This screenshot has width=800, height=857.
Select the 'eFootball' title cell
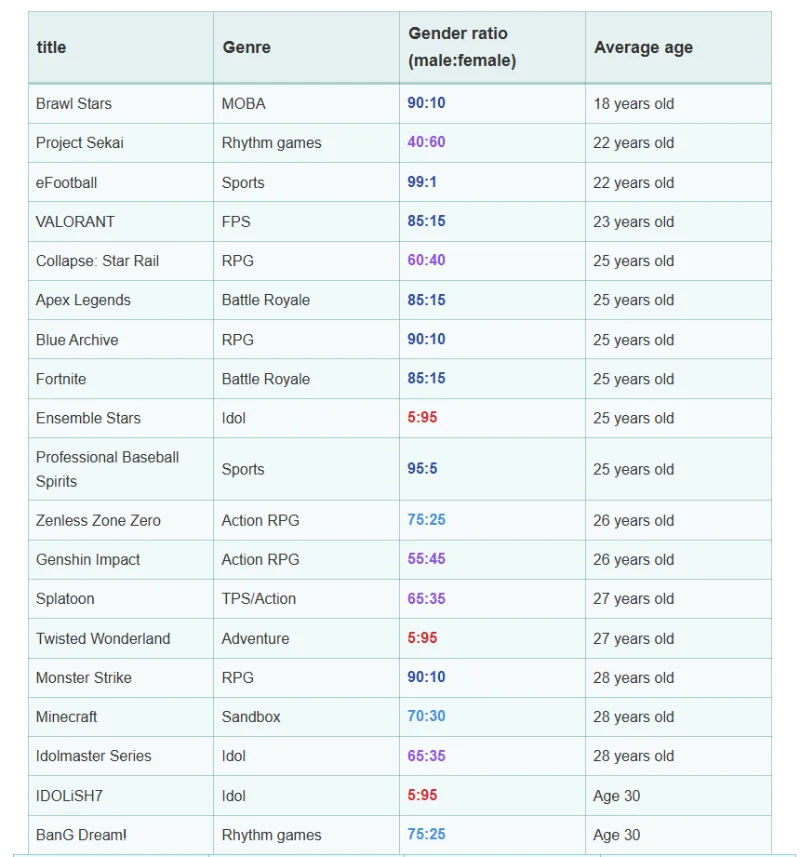(x=121, y=183)
